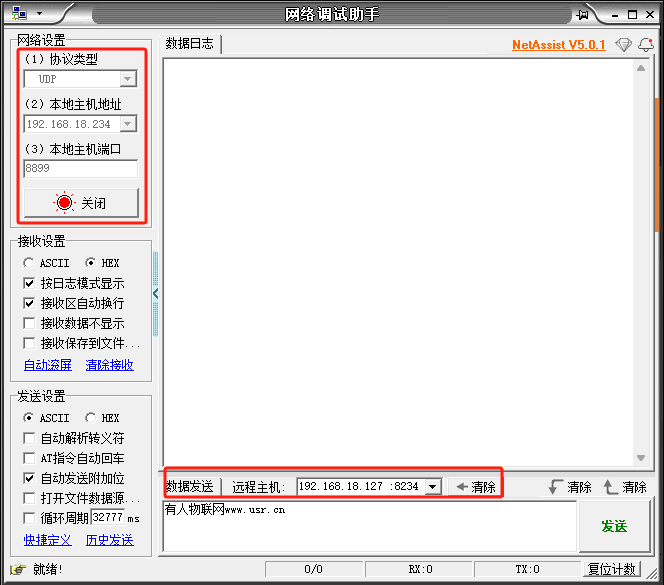Click the pin window icon in title bar
The width and height of the screenshot is (664, 585).
583,14
